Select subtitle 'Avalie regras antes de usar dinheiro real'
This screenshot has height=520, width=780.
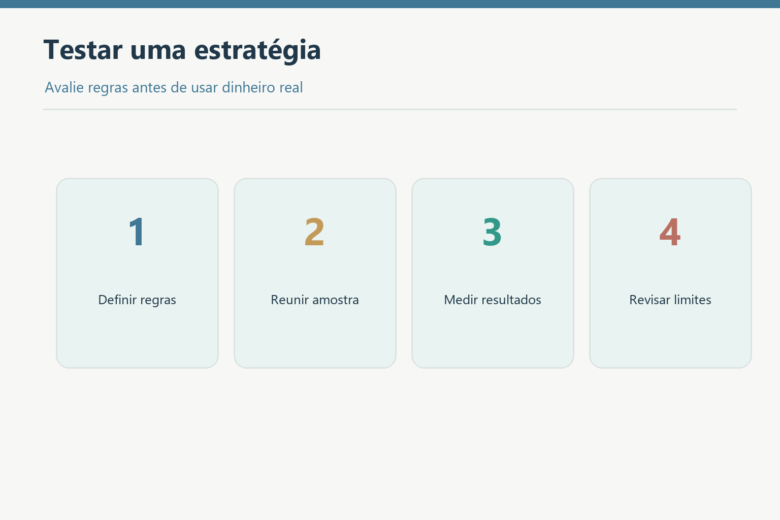point(174,88)
